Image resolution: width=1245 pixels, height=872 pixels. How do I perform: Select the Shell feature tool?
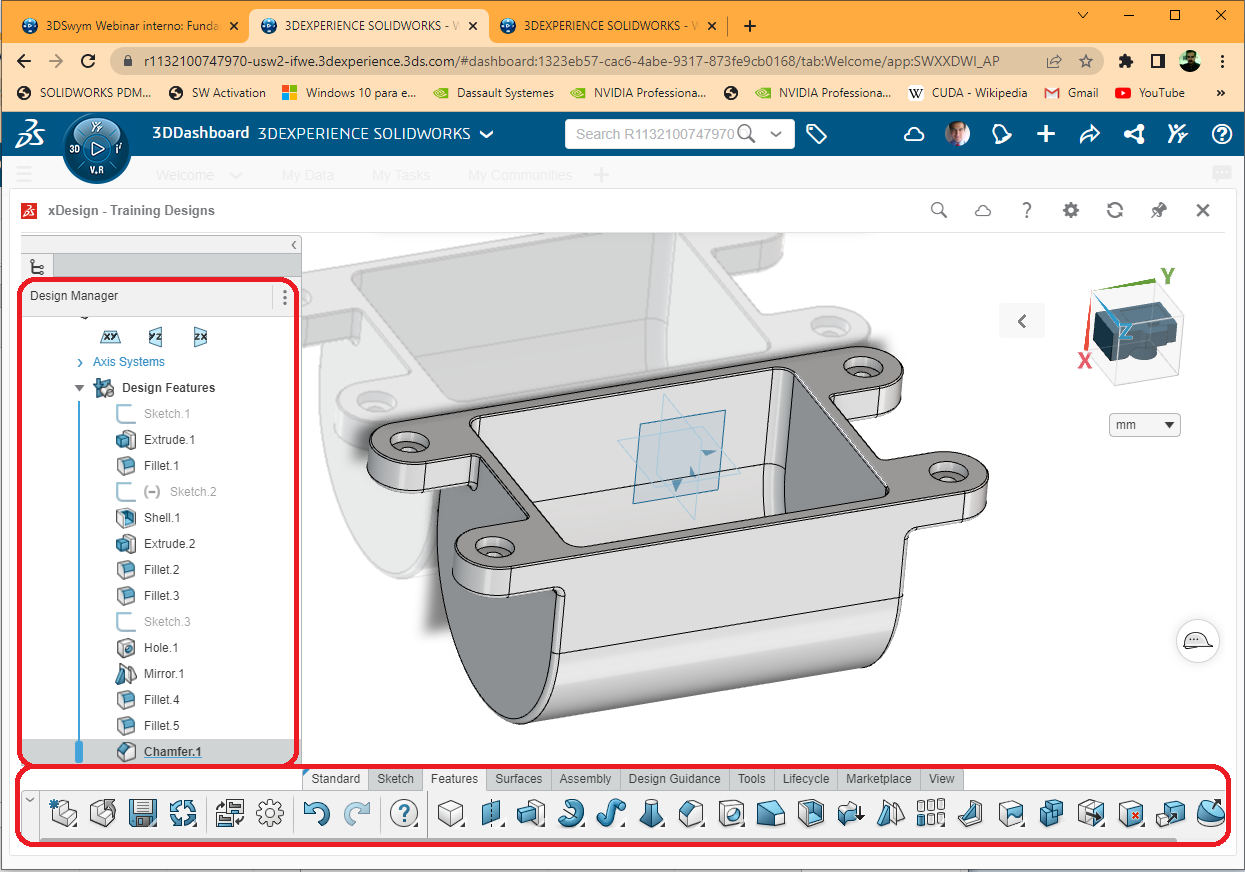[811, 814]
